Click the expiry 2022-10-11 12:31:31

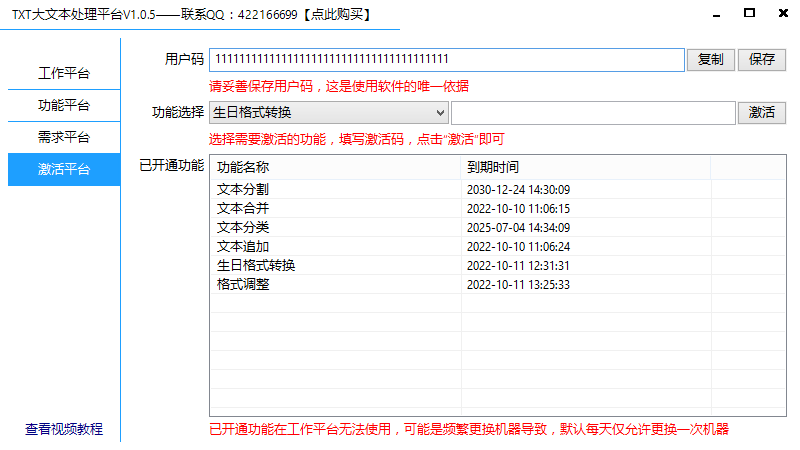pyautogui.click(x=518, y=266)
